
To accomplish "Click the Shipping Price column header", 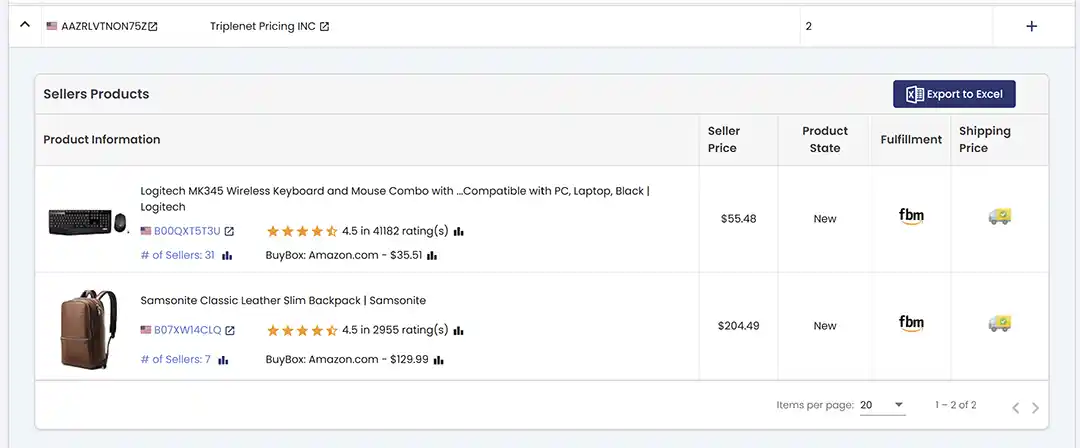I will pos(985,139).
